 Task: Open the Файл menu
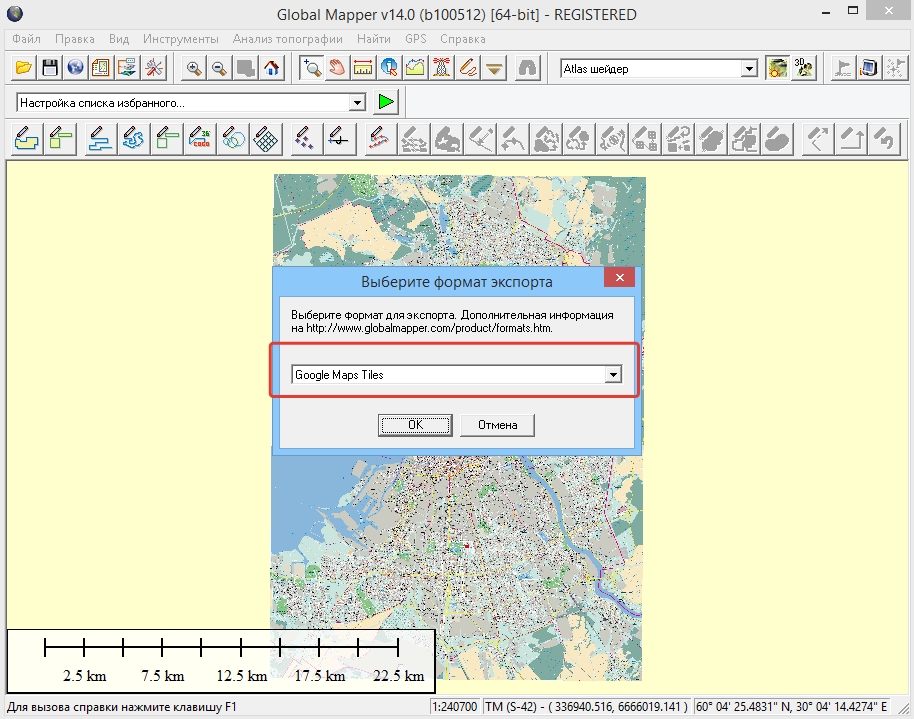(27, 39)
